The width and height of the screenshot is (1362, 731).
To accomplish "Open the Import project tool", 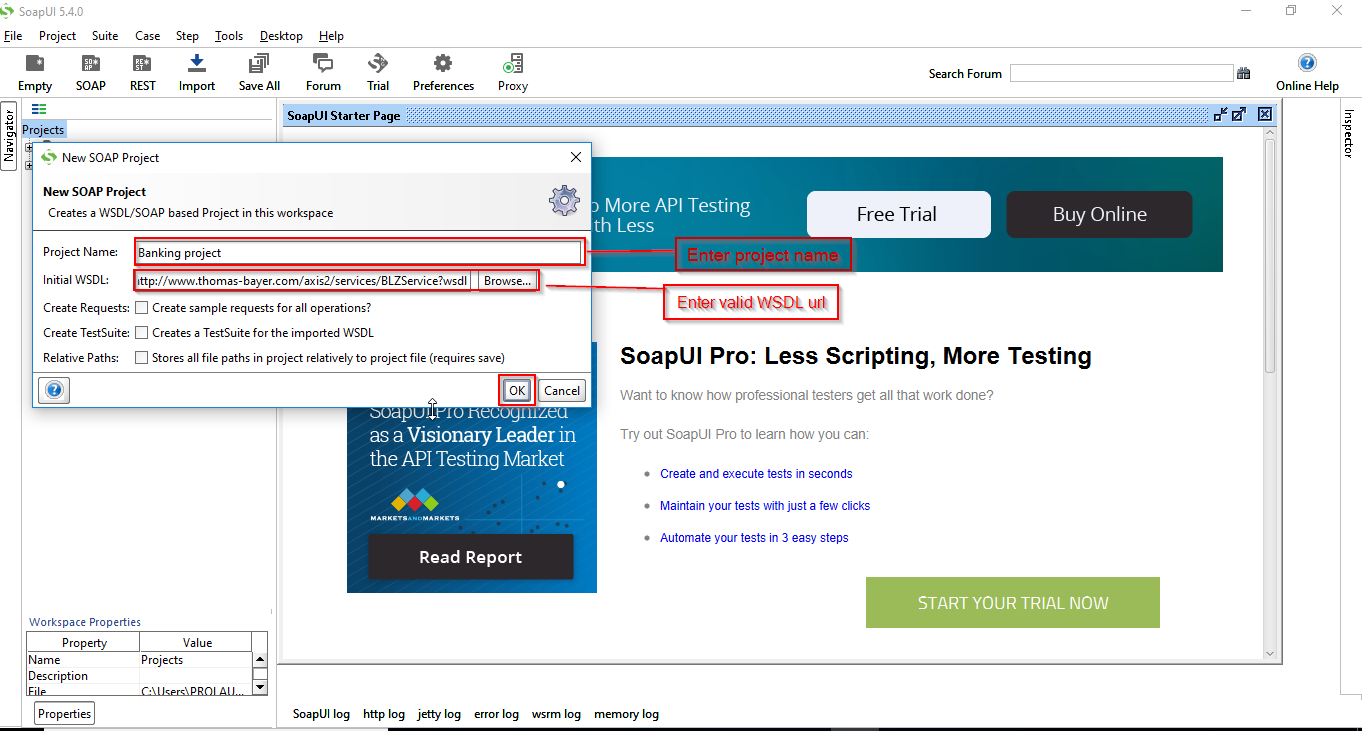I will (x=196, y=70).
